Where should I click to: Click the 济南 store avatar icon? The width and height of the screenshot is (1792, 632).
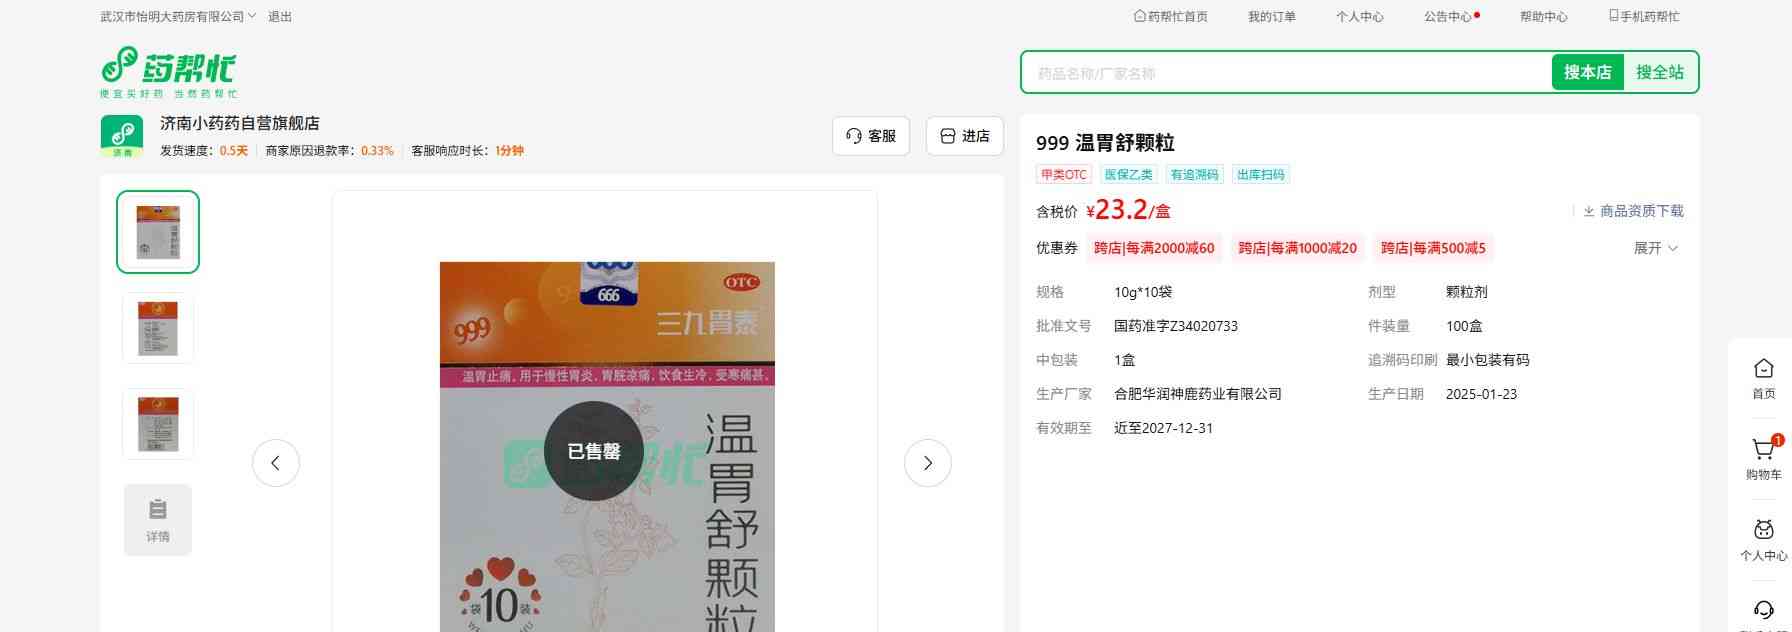coord(122,136)
